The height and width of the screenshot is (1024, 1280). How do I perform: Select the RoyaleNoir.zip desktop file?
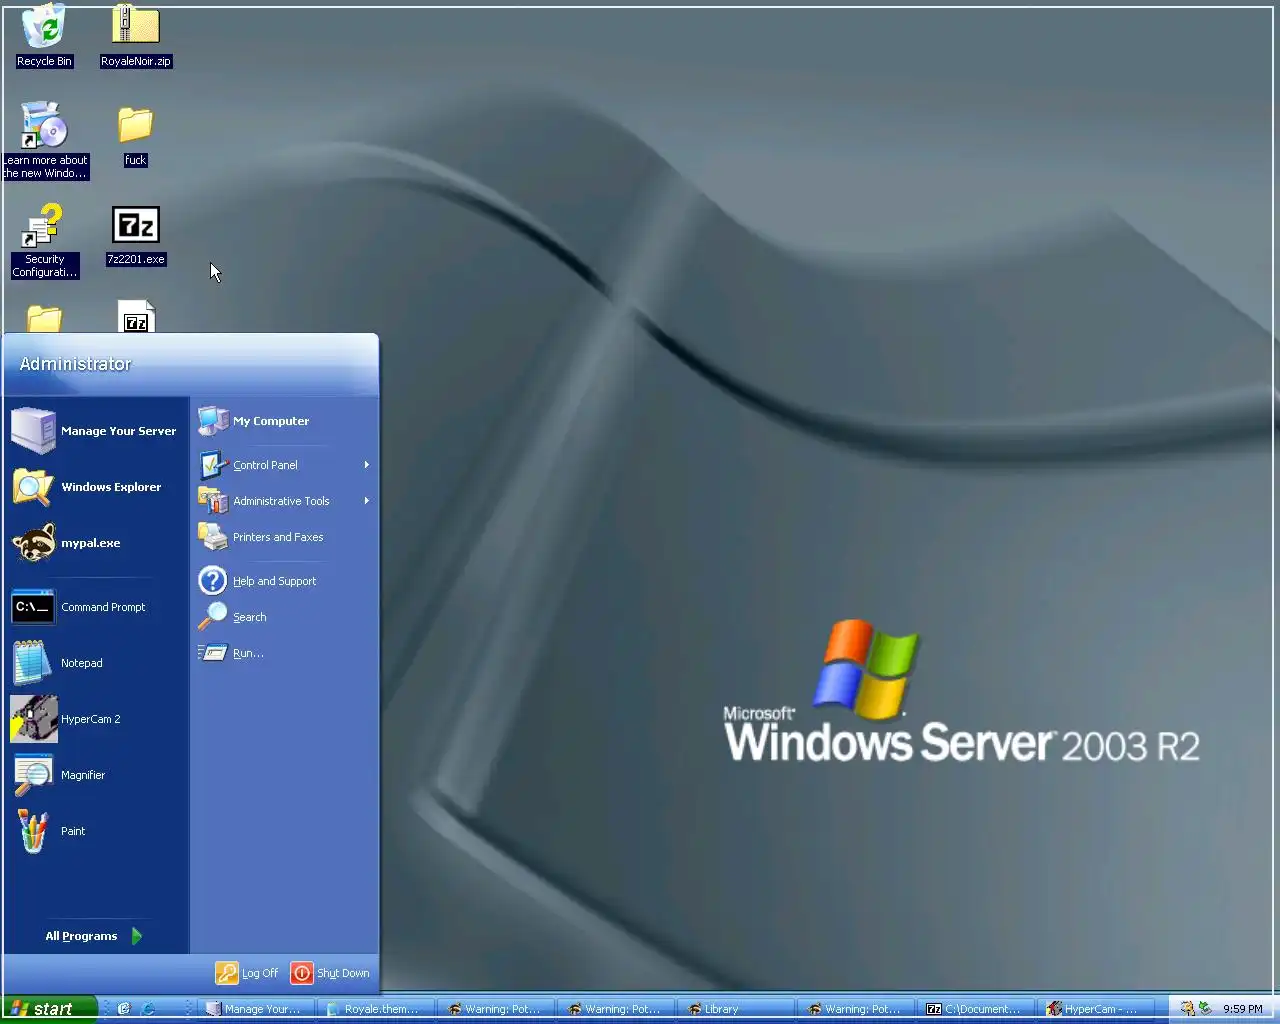point(135,35)
